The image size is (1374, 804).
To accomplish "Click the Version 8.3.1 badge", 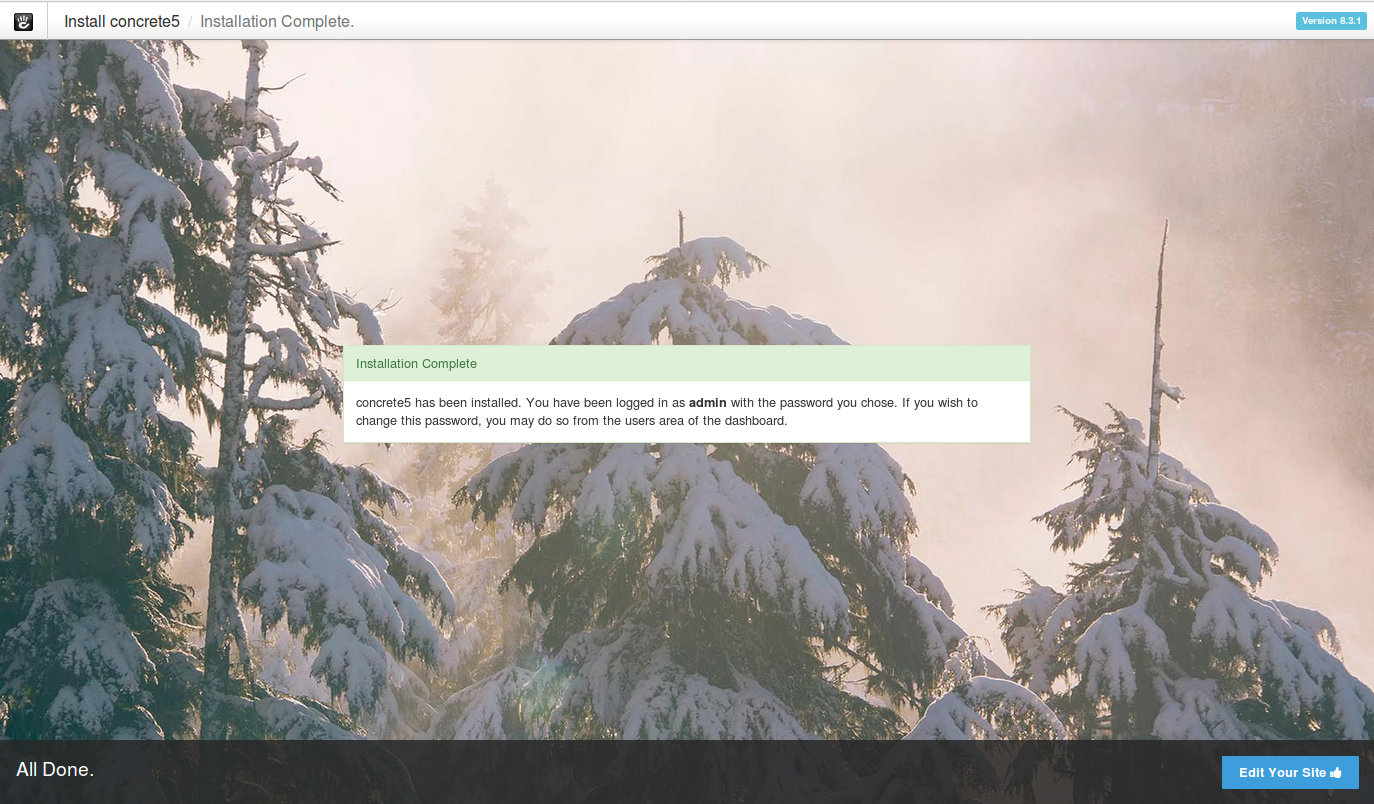I will (1331, 20).
